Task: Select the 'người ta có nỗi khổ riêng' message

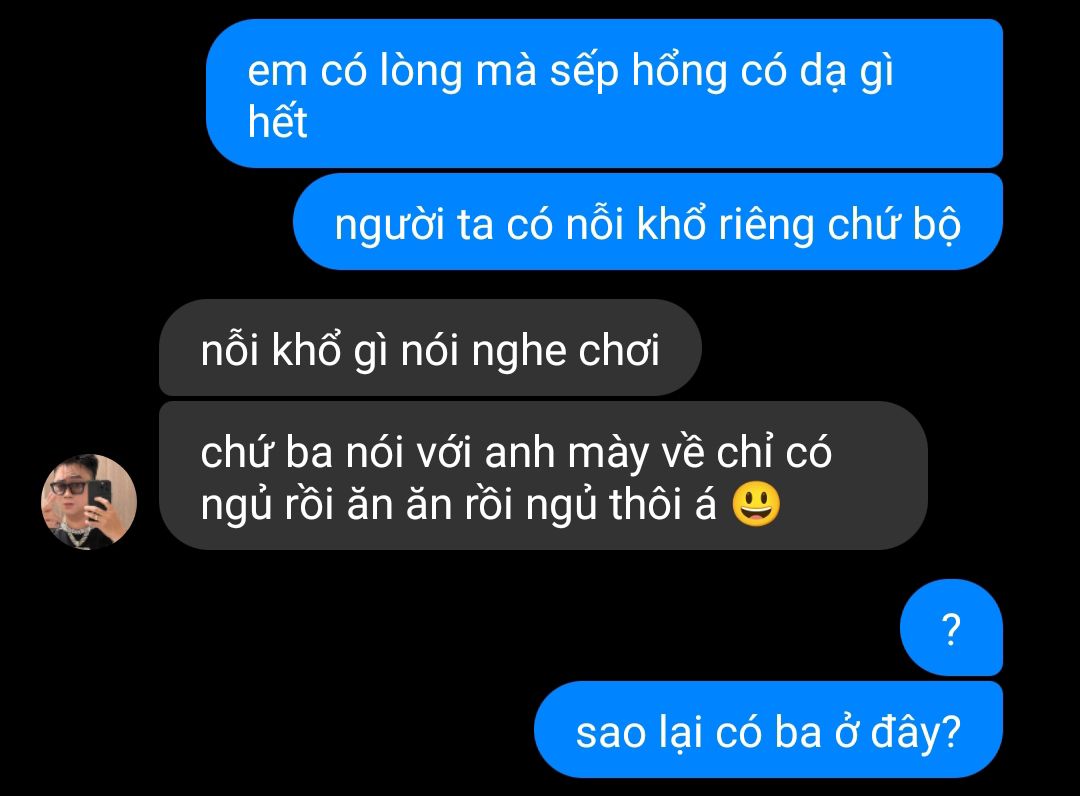Action: [647, 222]
